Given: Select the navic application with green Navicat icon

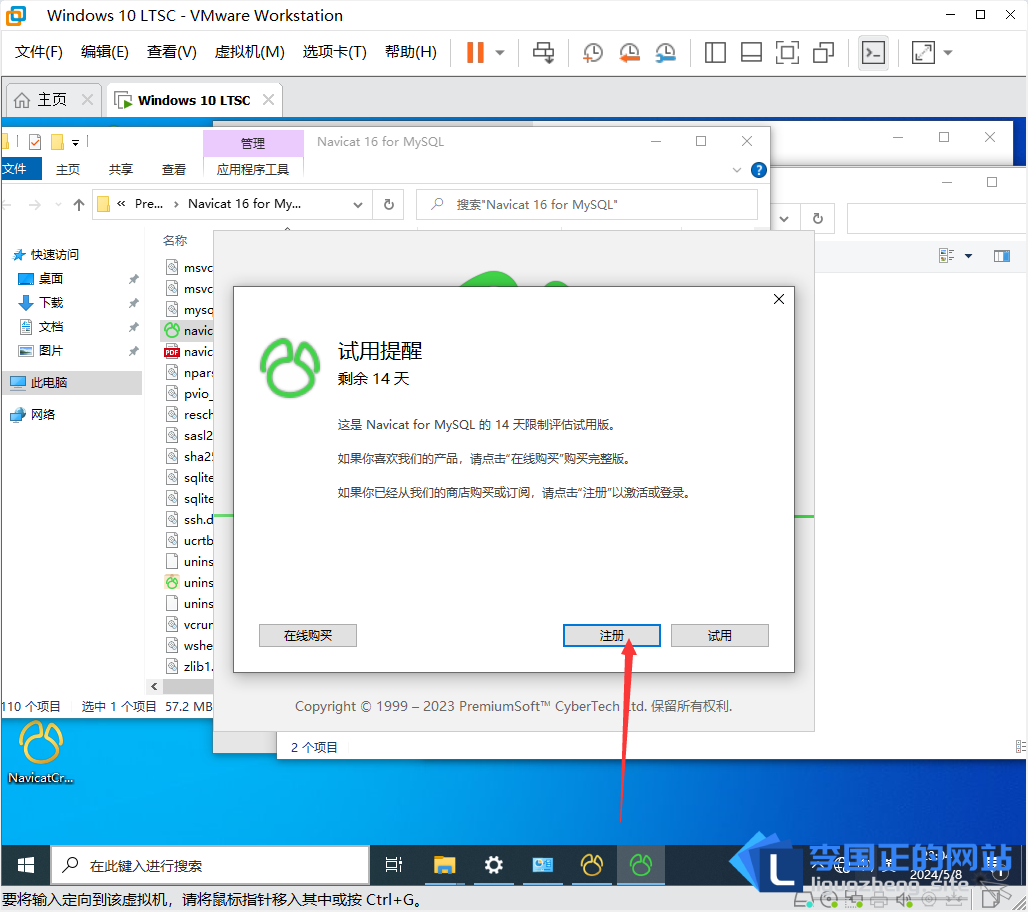Looking at the screenshot, I should (189, 330).
